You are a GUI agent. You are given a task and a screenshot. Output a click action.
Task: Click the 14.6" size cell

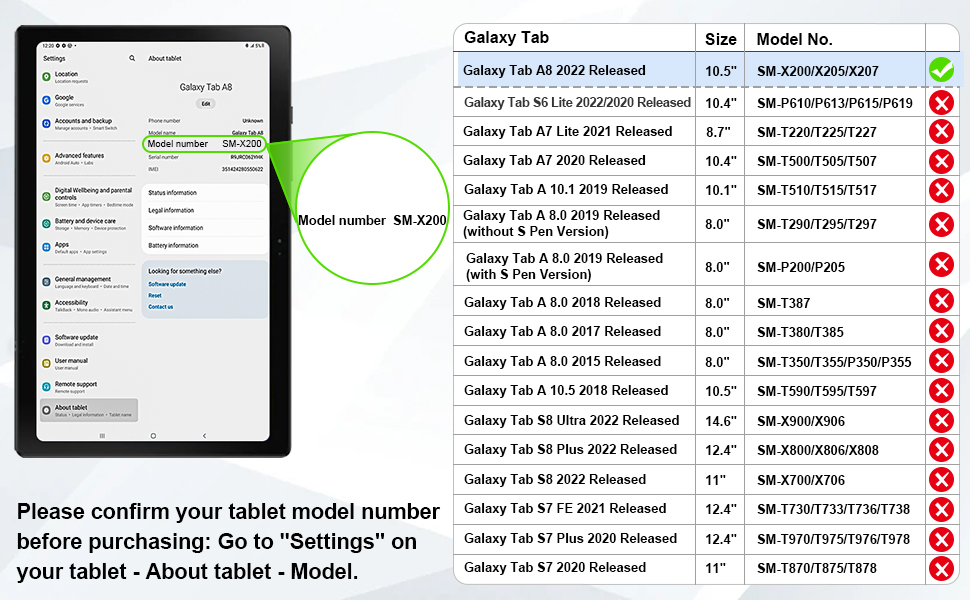[x=721, y=421]
